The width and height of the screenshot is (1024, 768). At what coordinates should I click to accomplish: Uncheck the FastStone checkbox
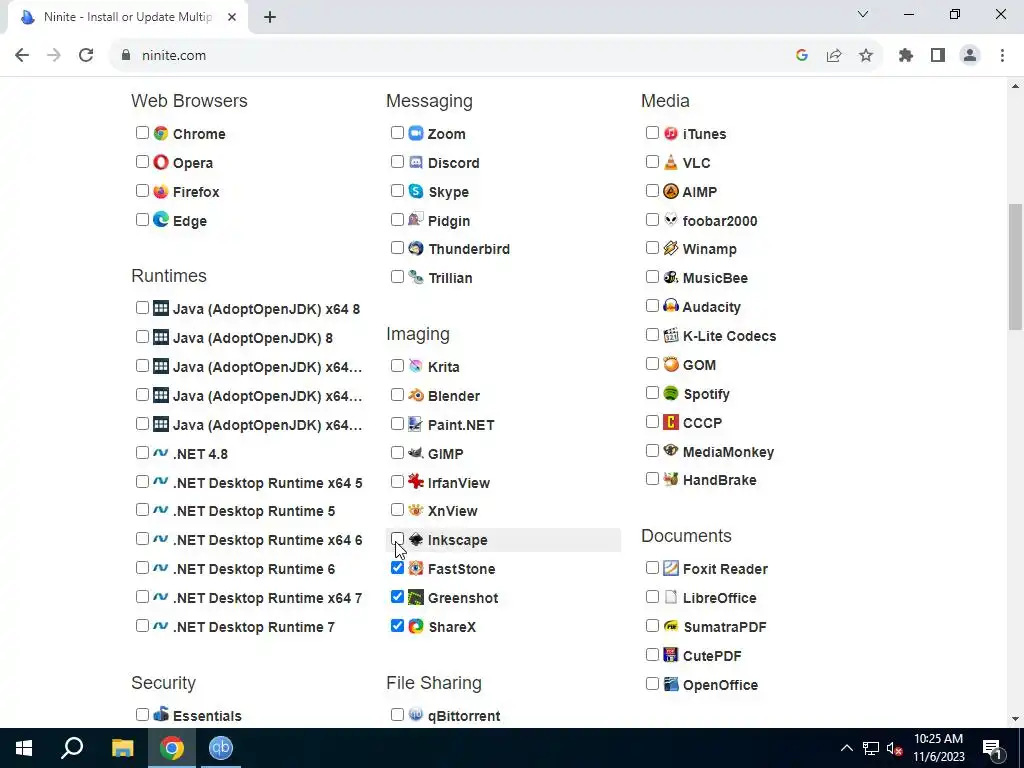click(x=397, y=568)
